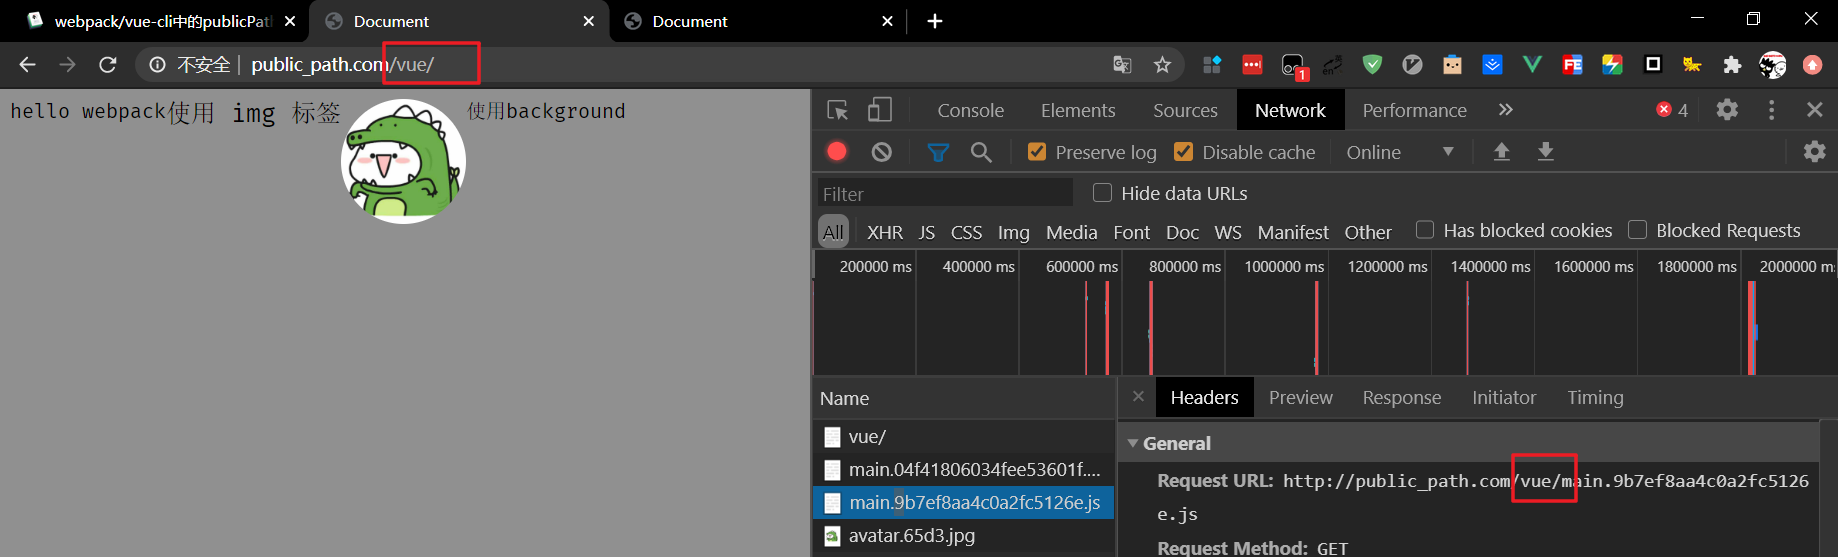1838x557 pixels.
Task: Click the network Filter text field
Action: pyautogui.click(x=945, y=193)
